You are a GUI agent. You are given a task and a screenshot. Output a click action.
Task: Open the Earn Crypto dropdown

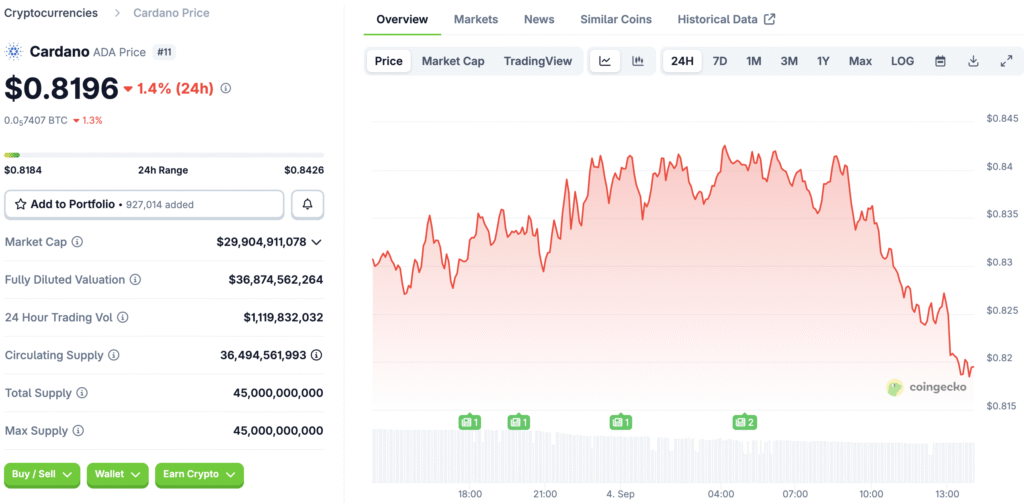tap(199, 474)
